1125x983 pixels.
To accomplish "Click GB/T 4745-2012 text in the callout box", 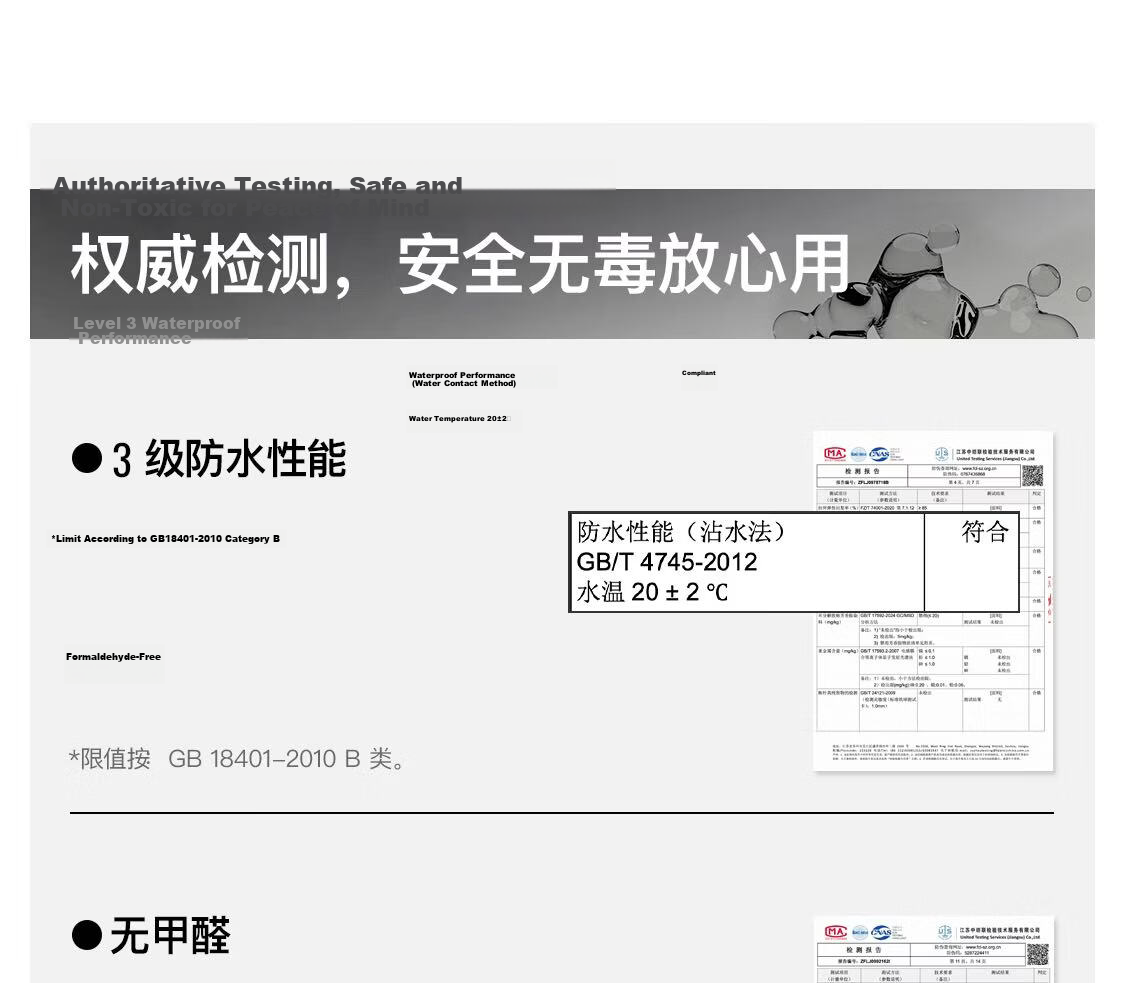I will (667, 562).
